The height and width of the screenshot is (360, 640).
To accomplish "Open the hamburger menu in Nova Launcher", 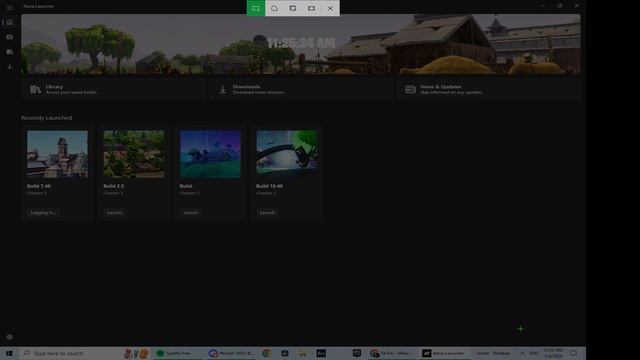I will [9, 7].
